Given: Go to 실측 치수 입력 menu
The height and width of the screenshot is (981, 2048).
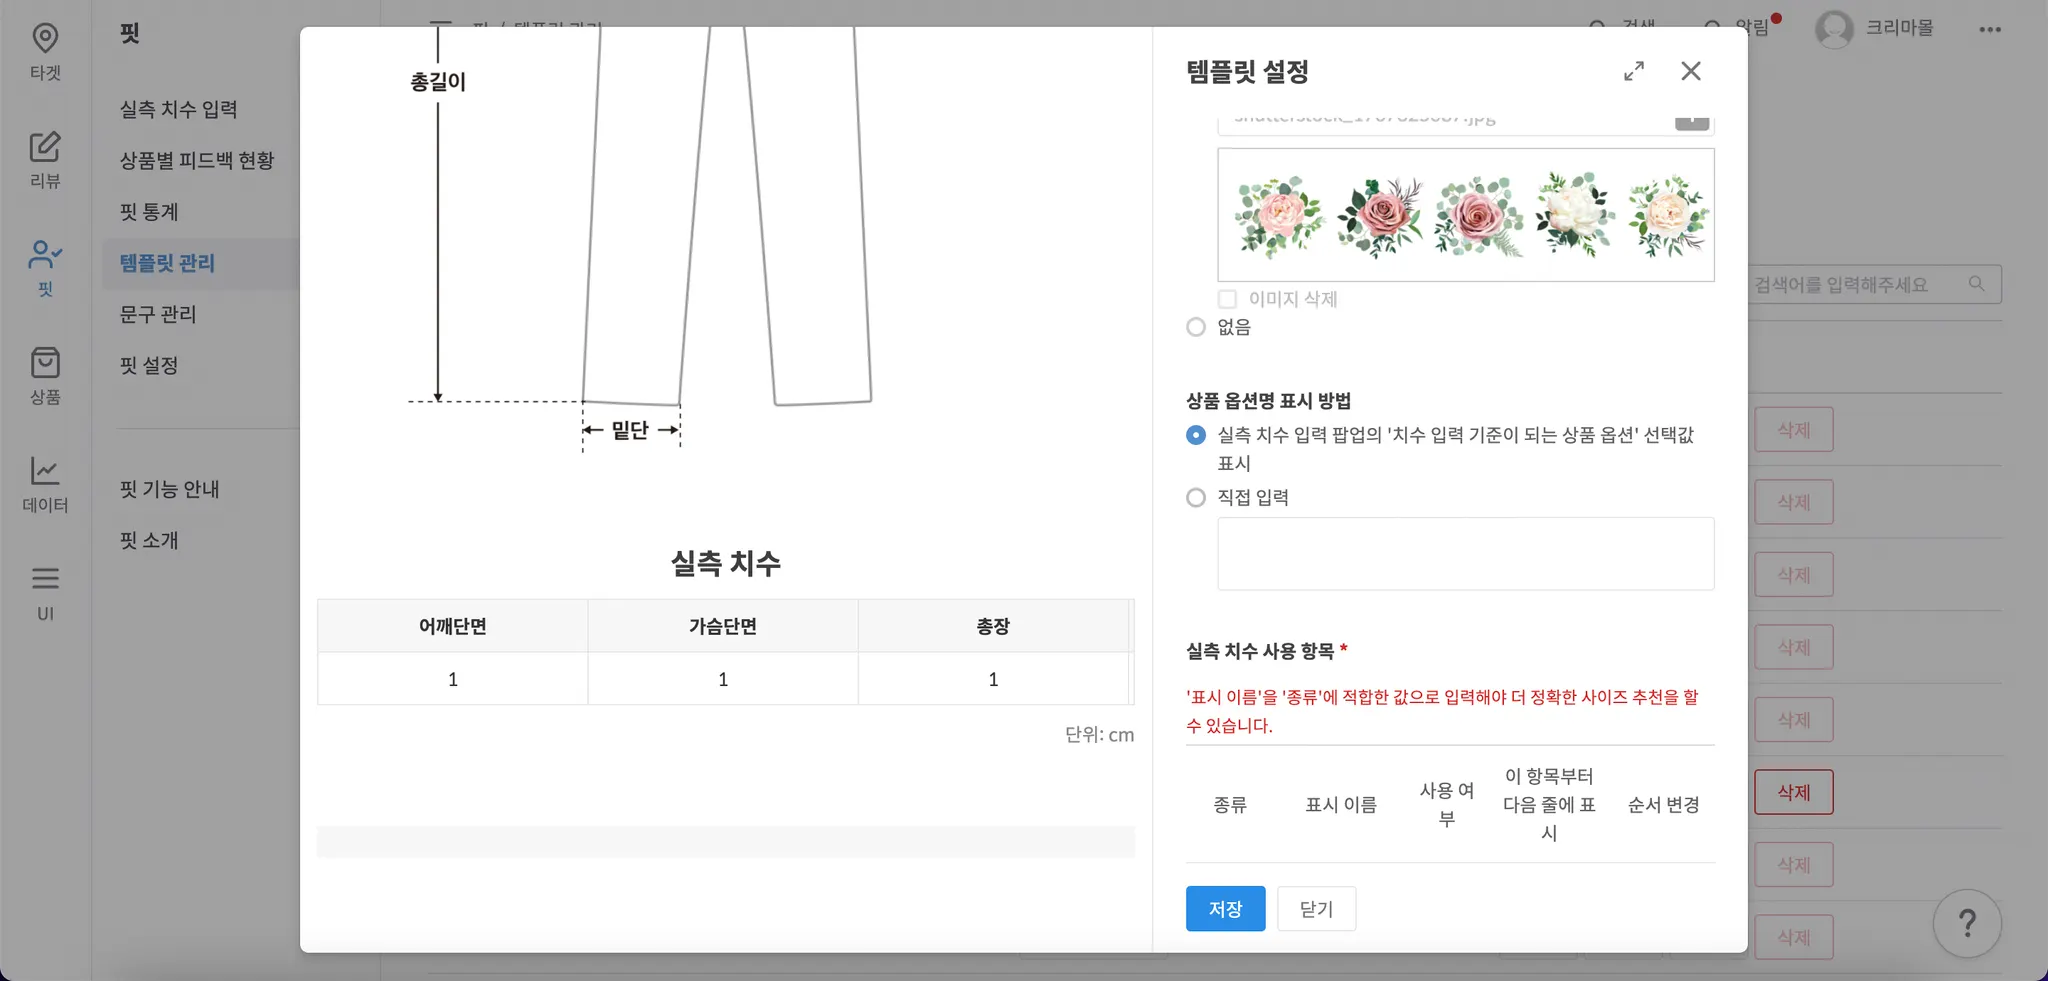Looking at the screenshot, I should (179, 109).
